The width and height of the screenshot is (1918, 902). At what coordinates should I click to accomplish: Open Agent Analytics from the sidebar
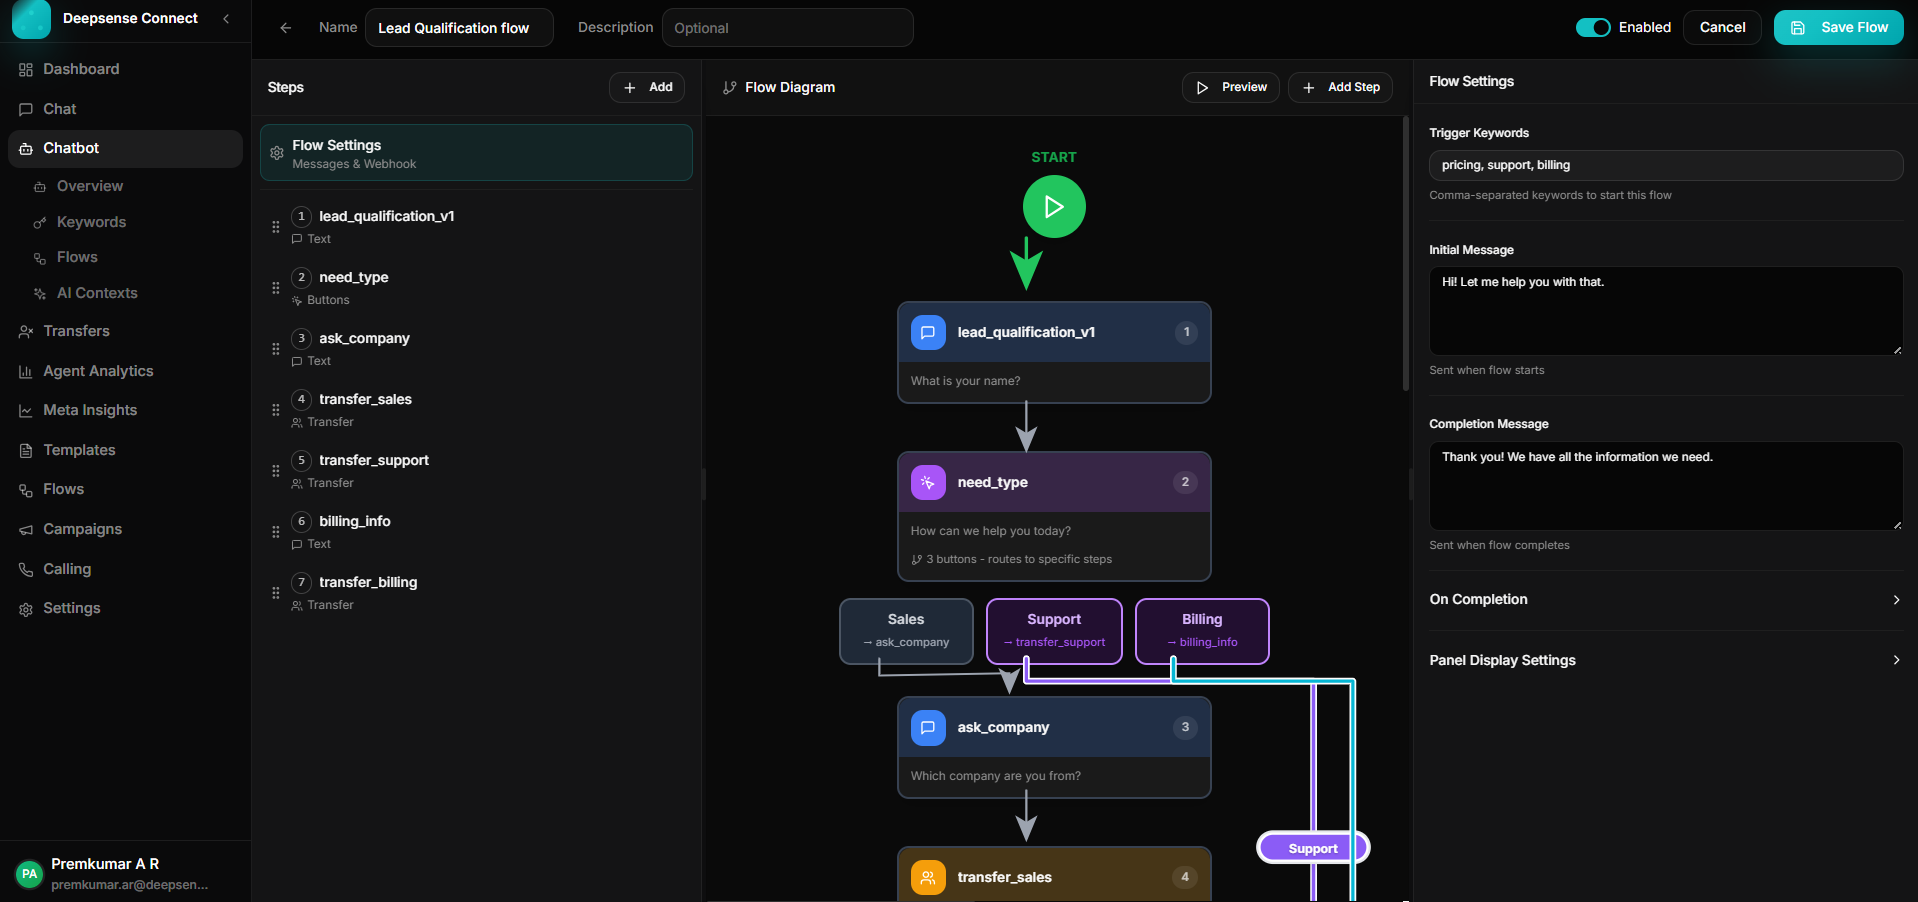(97, 370)
